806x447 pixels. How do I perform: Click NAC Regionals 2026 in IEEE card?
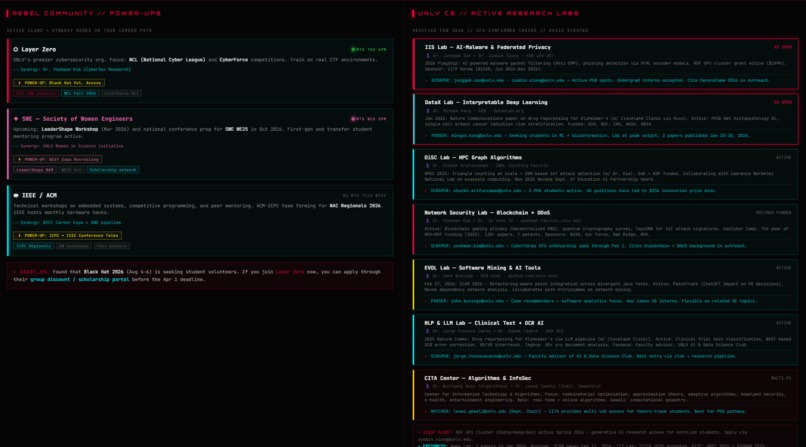(x=355, y=206)
